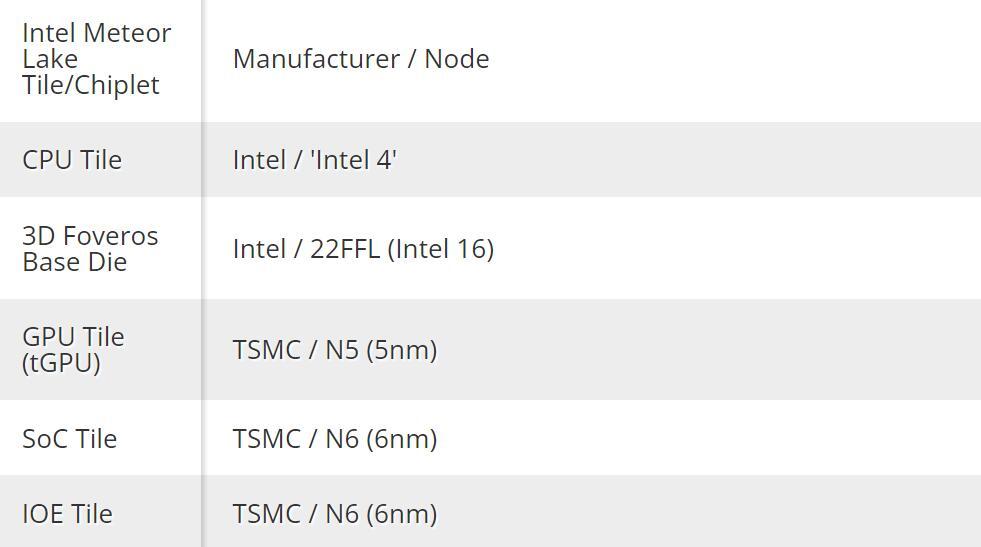This screenshot has width=981, height=547.
Task: Click the '3D Foveros Base Die' cell
Action: (x=90, y=249)
